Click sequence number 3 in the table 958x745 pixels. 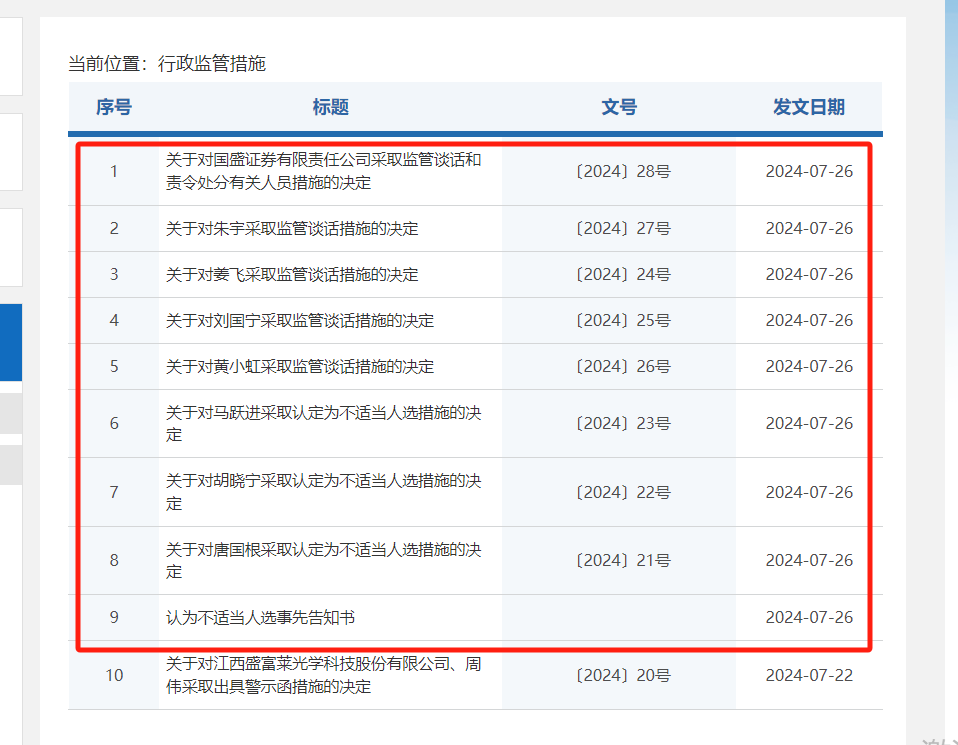114,274
